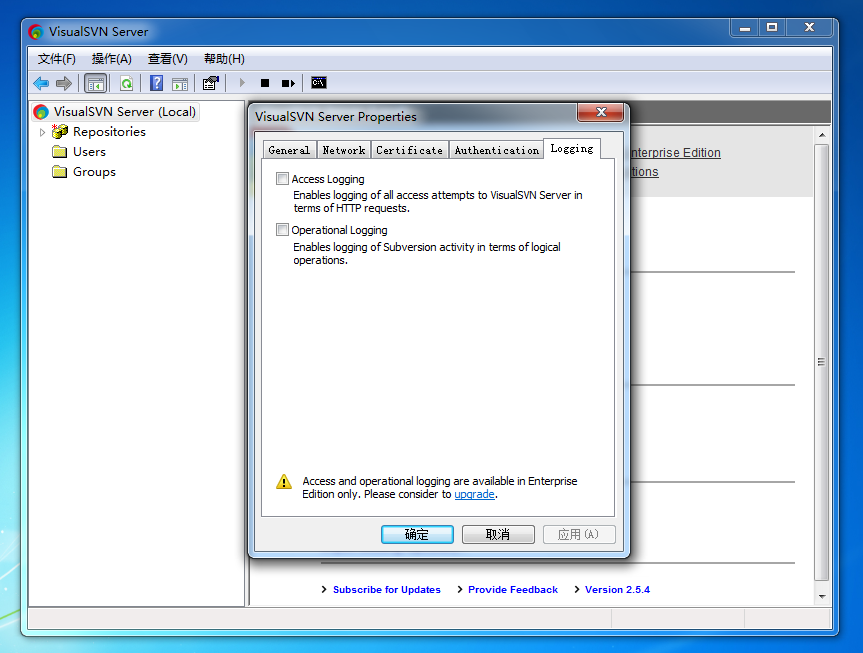Viewport: 863px width, 653px height.
Task: Start the server with the play icon
Action: point(242,83)
